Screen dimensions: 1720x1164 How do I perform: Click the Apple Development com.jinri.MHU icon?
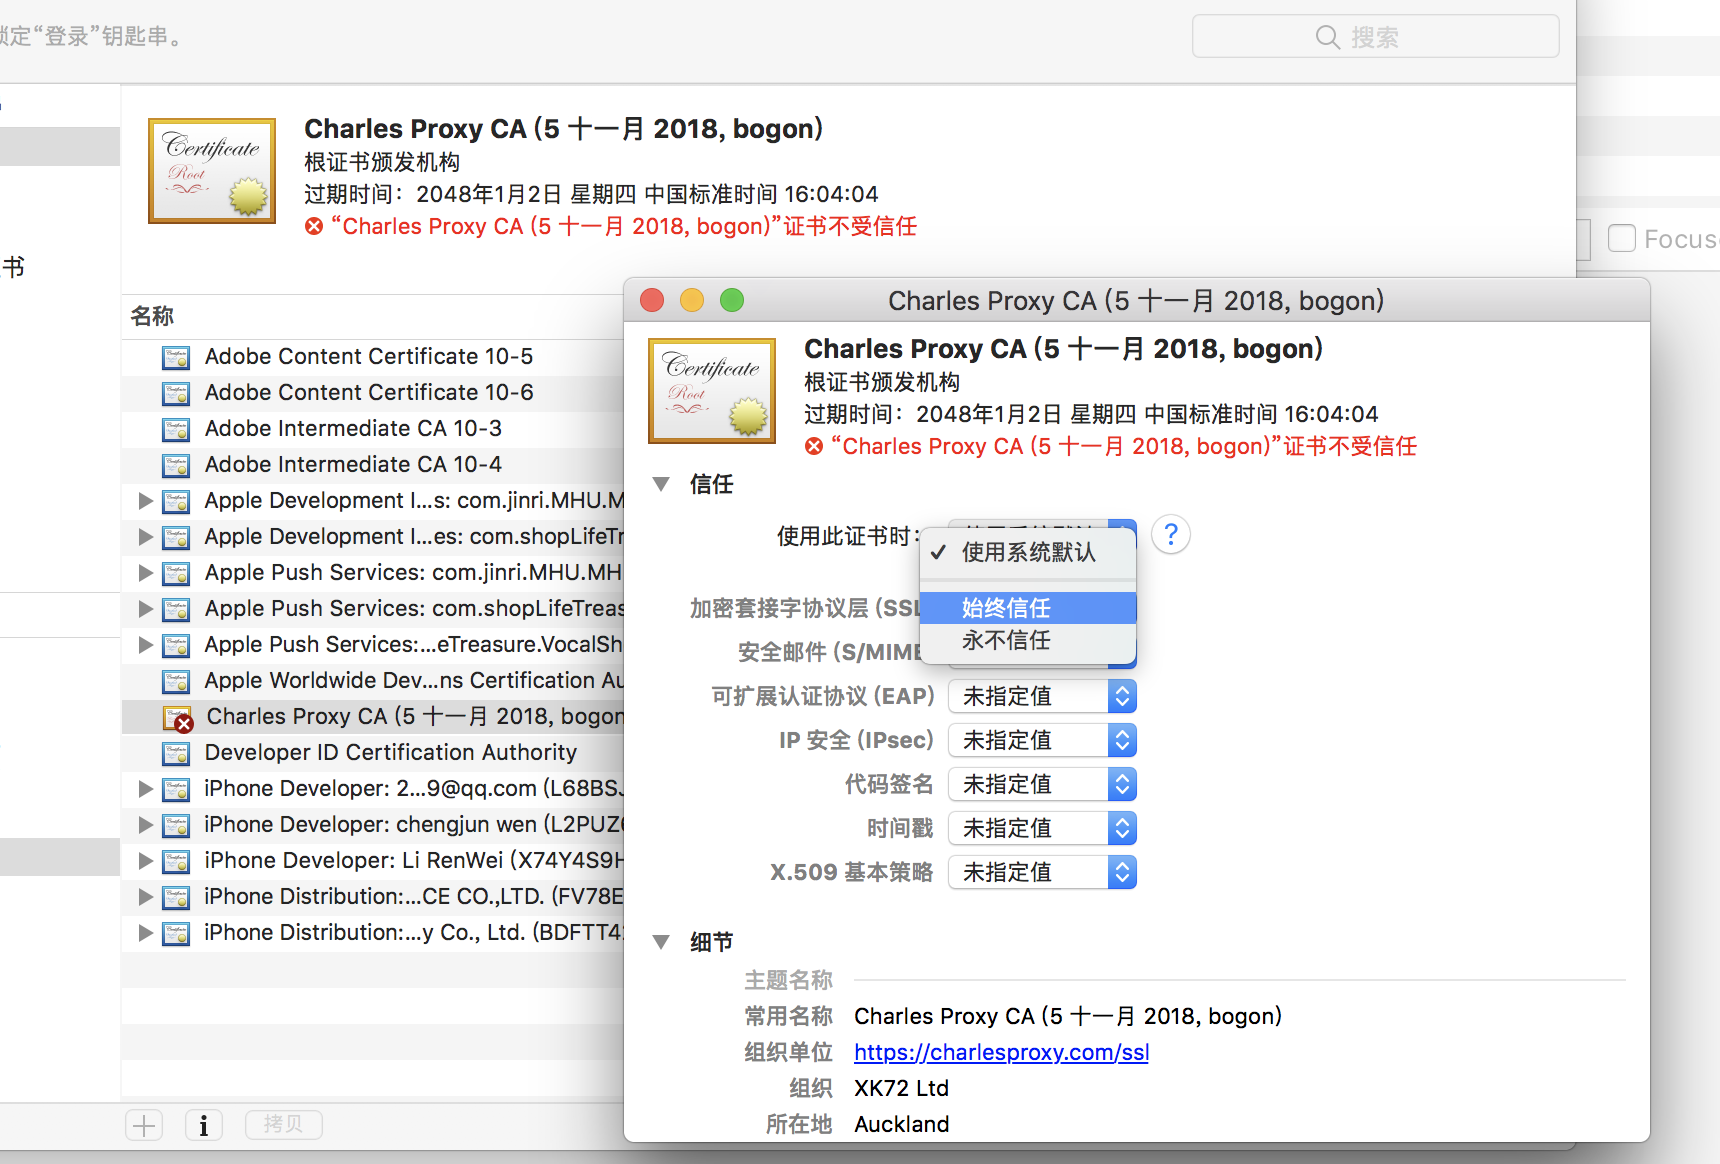(176, 501)
